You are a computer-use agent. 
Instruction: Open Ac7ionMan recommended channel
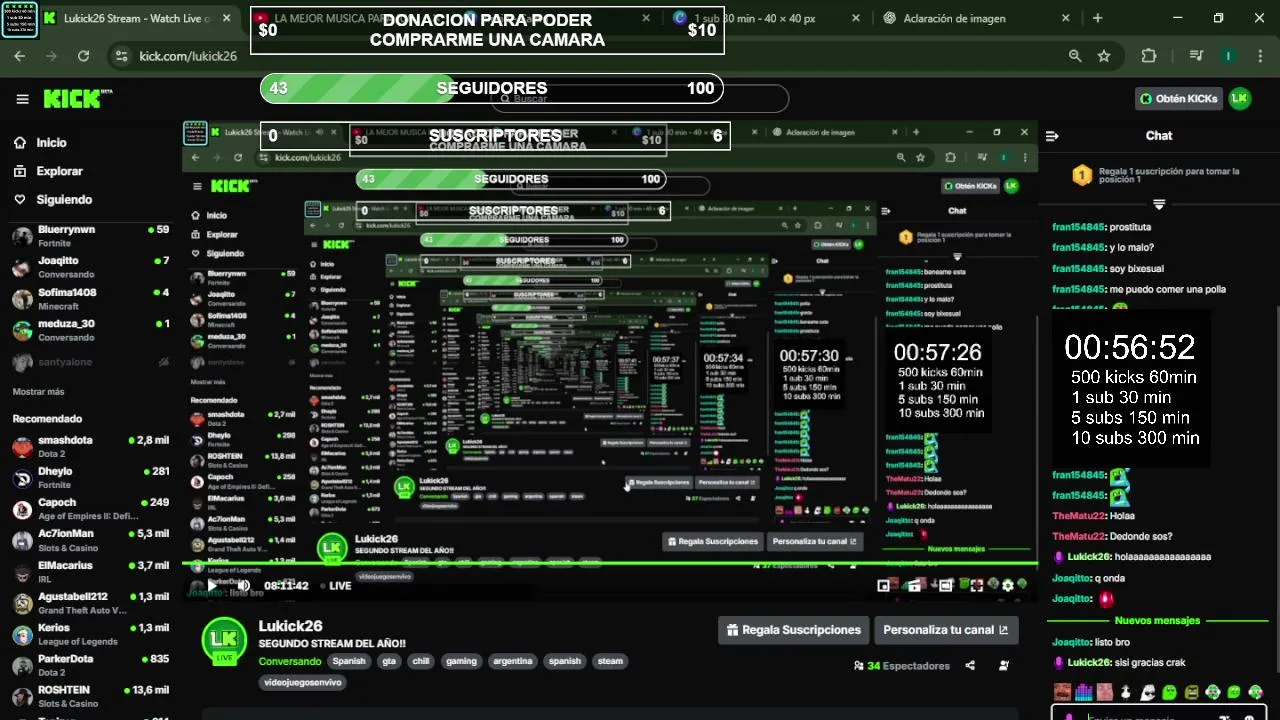[90, 540]
